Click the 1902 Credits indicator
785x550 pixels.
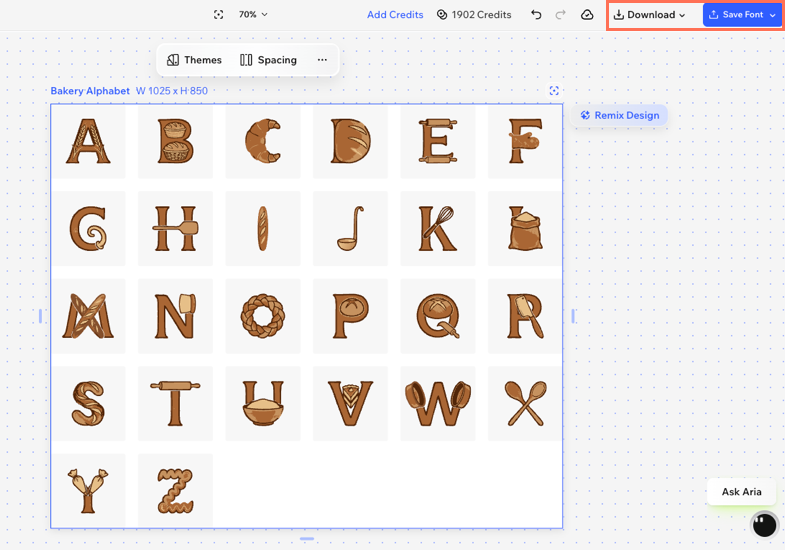point(474,15)
